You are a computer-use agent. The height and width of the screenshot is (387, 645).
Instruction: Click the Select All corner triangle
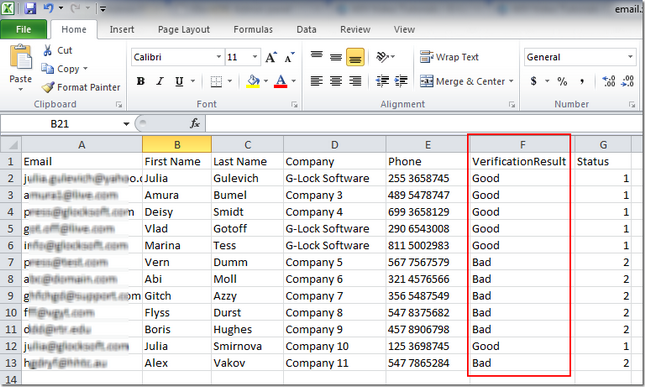pyautogui.click(x=12, y=144)
